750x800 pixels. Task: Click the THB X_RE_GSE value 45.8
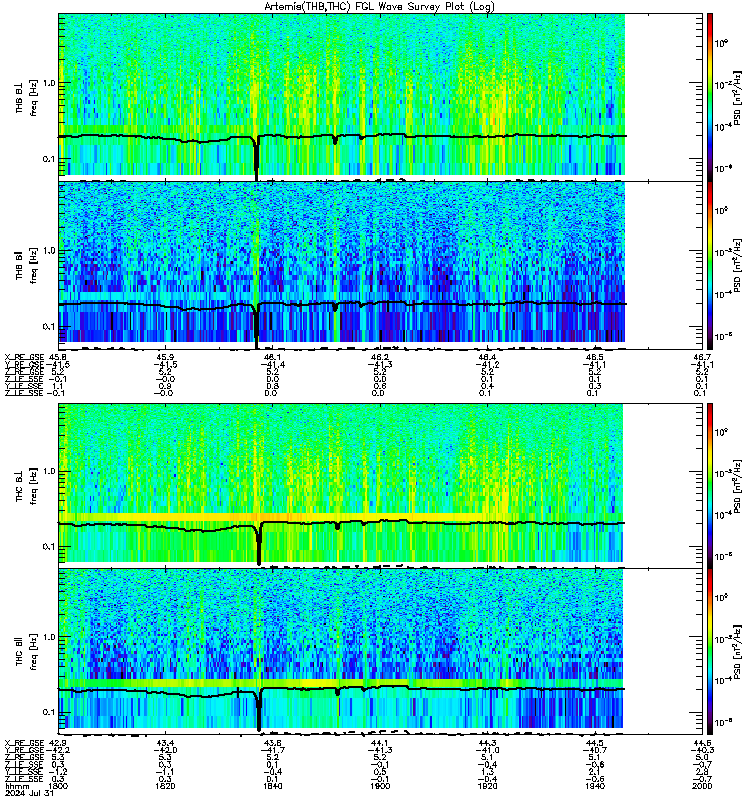tap(57, 357)
